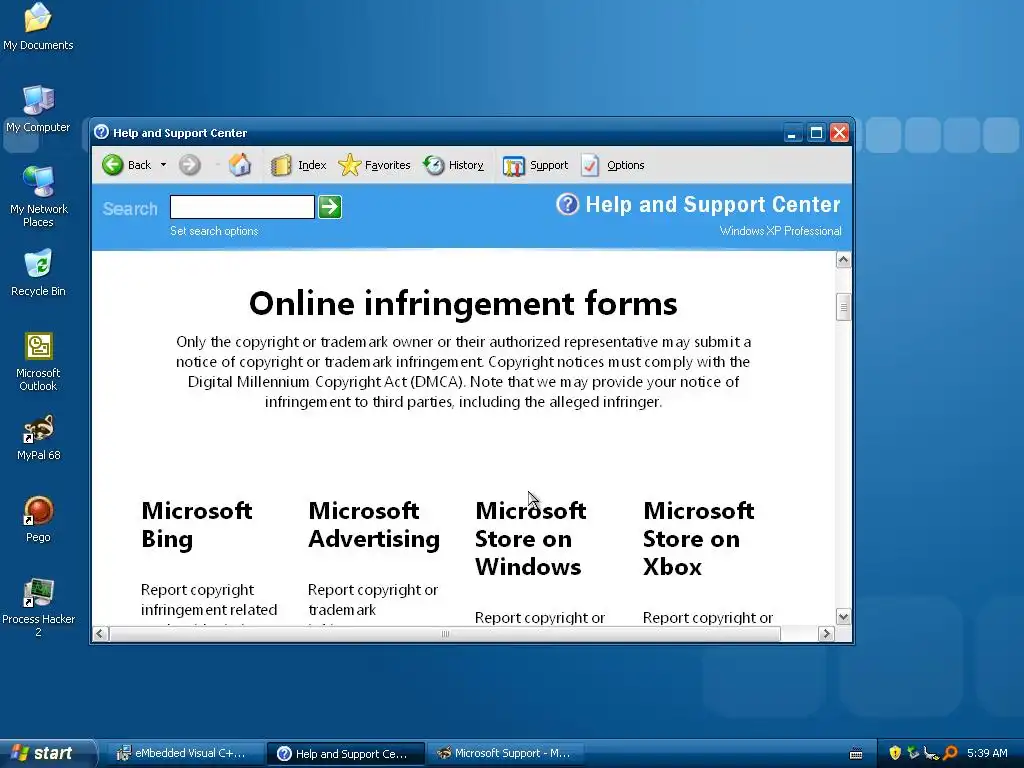1024x768 pixels.
Task: Go to Help Center home page icon
Action: (240, 165)
